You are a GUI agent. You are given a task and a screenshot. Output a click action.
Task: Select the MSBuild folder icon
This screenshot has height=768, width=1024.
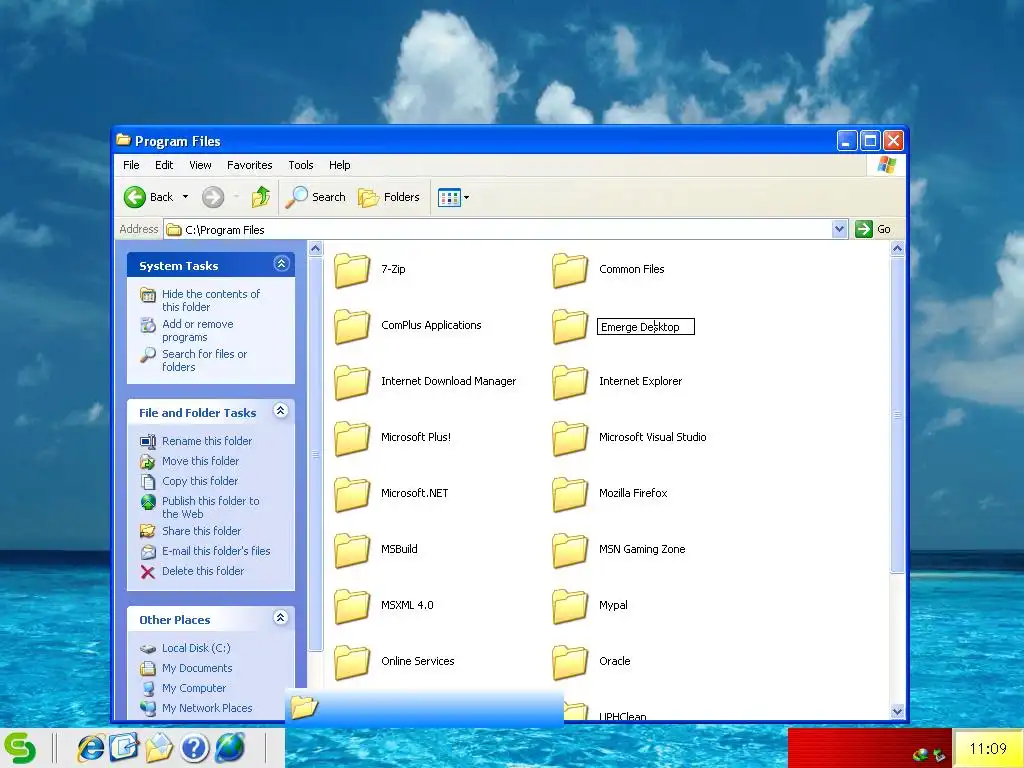click(352, 551)
